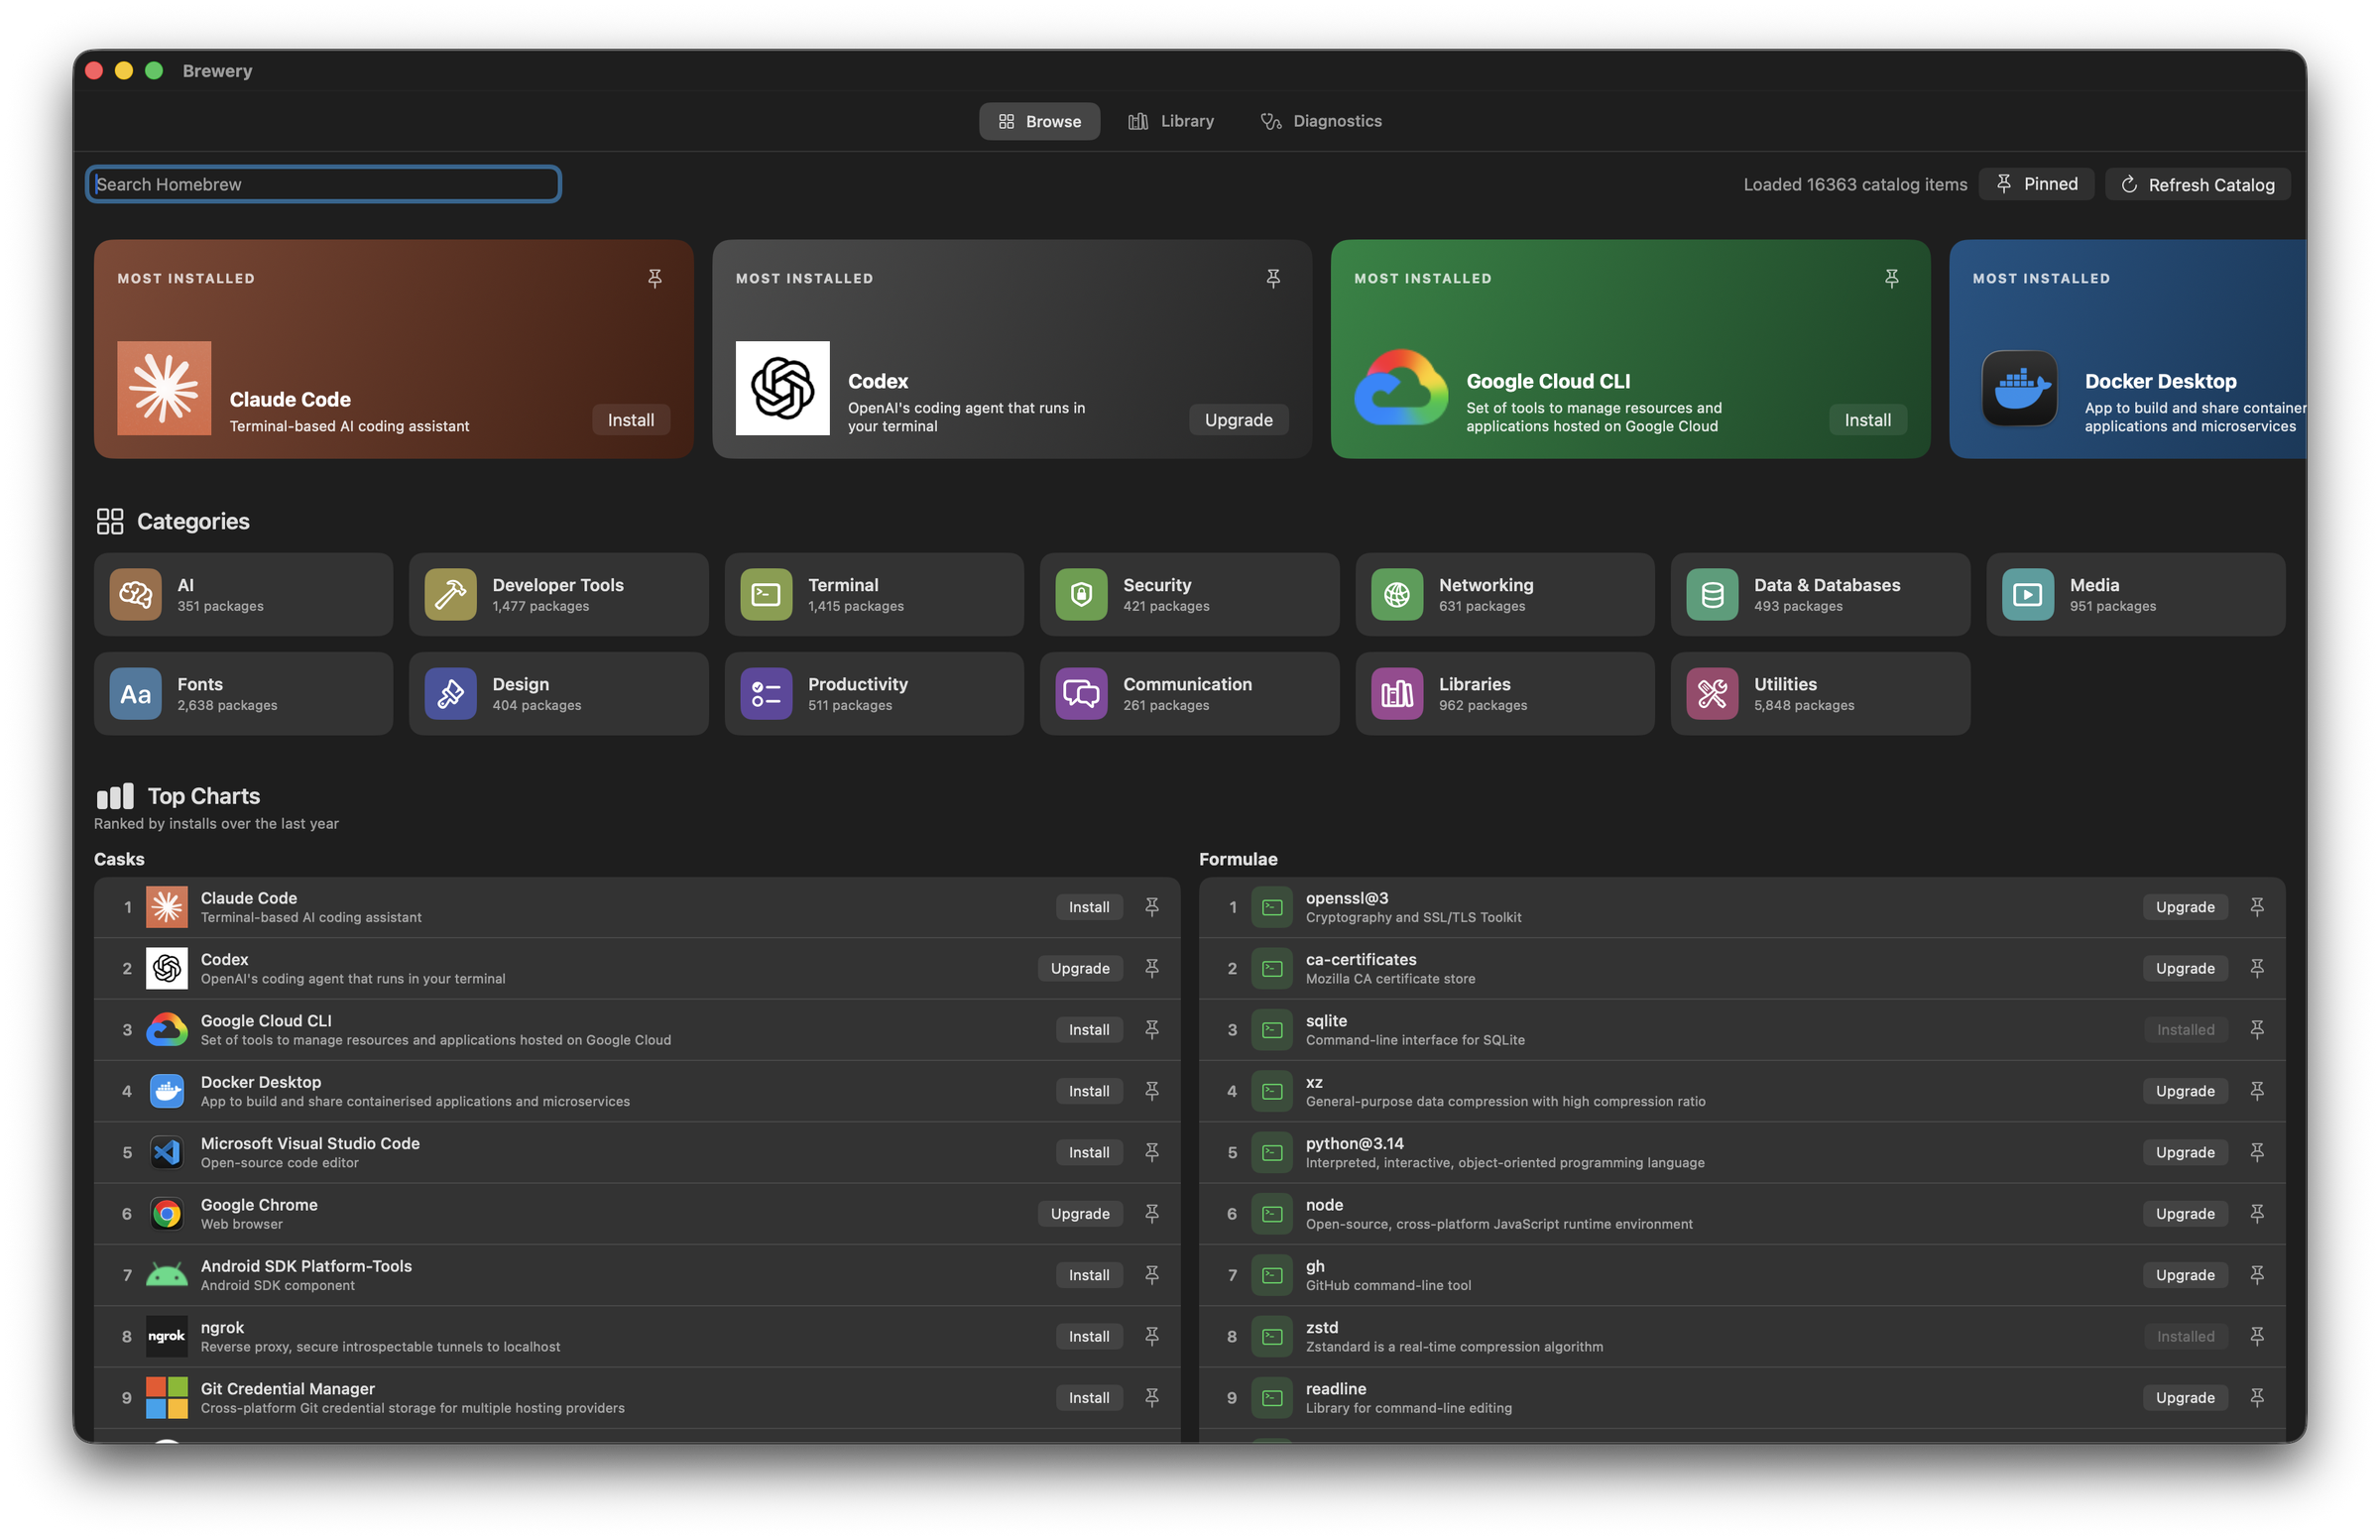Open the Libraries books icon
This screenshot has height=1540, width=2380.
[x=1397, y=694]
